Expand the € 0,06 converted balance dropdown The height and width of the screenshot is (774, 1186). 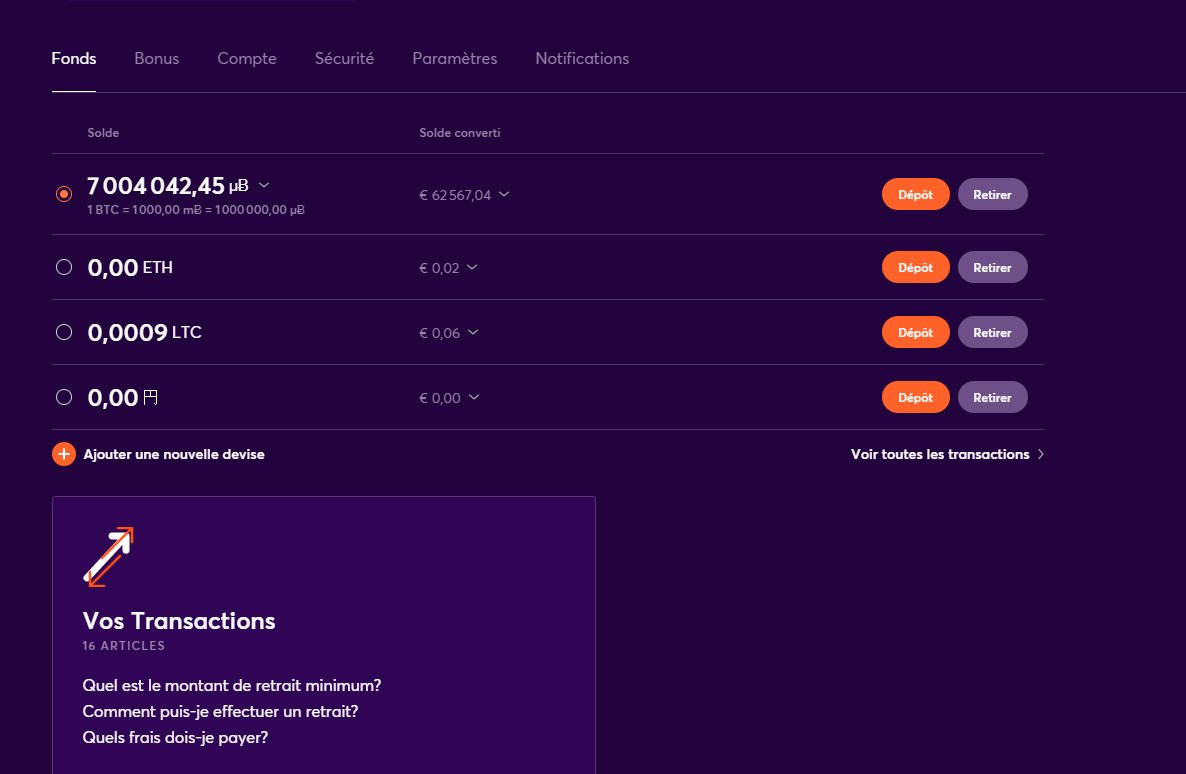click(473, 332)
